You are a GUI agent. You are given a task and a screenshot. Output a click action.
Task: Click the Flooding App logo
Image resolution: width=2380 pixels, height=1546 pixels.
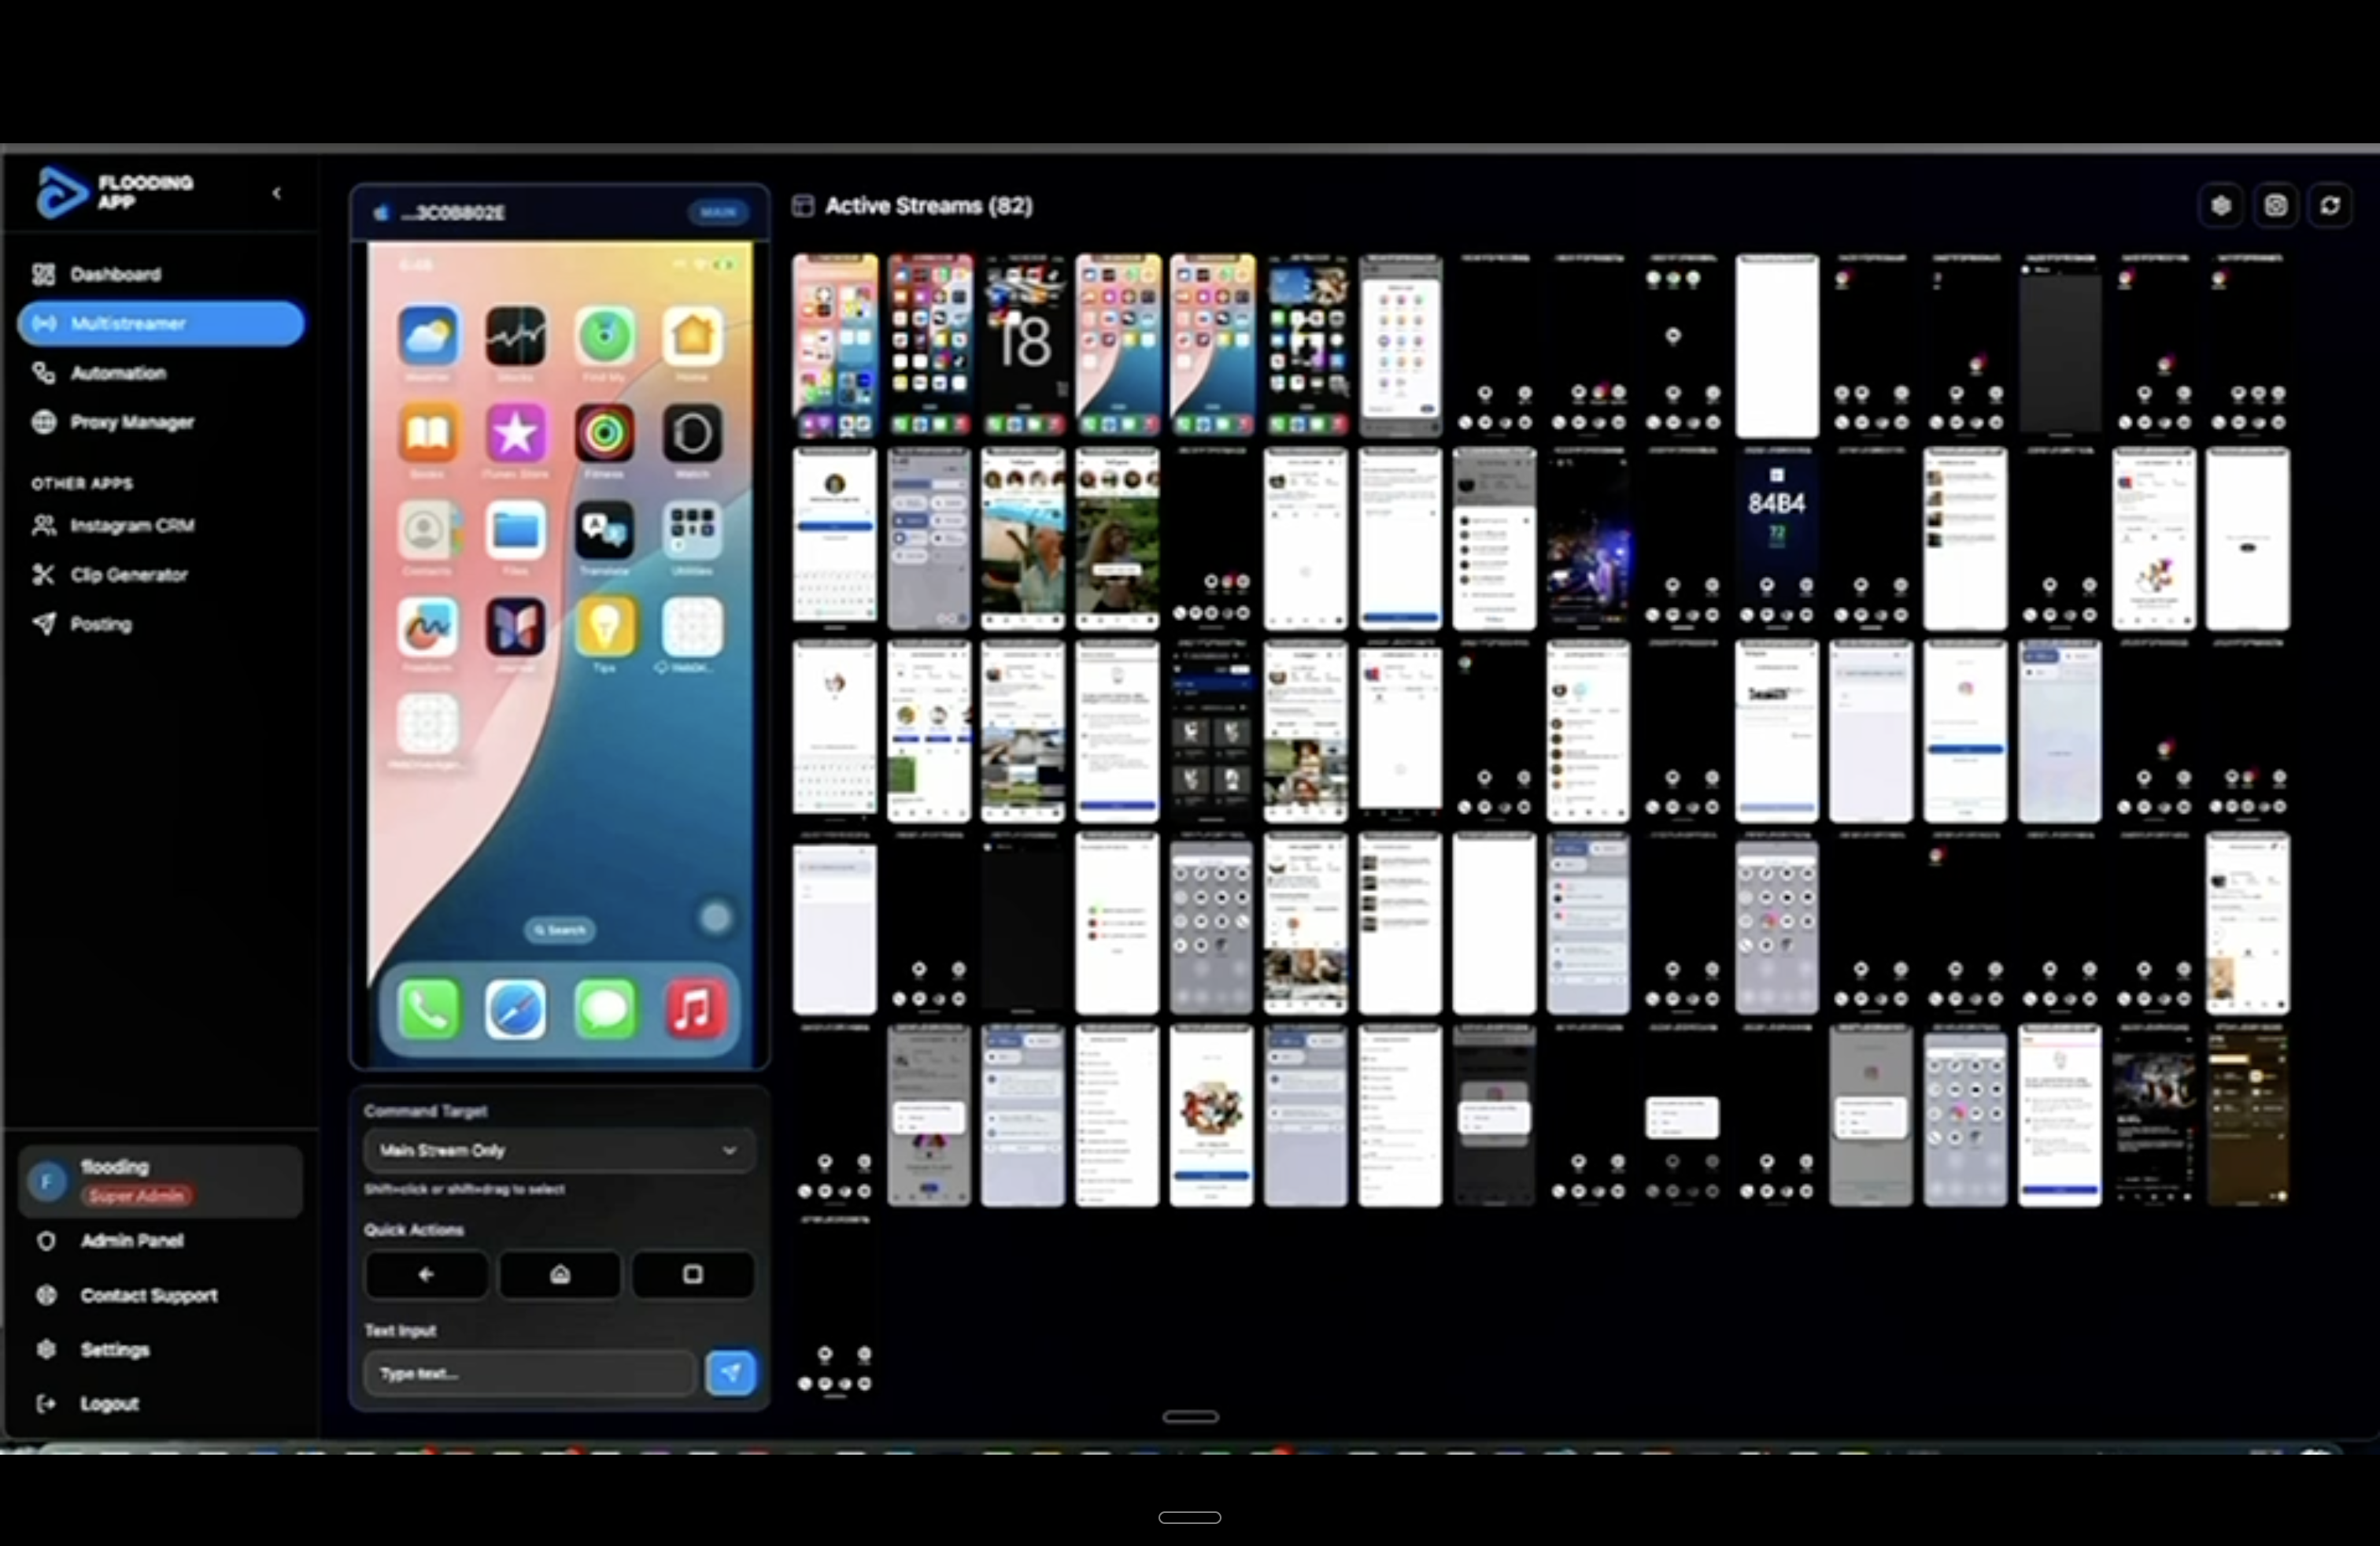pyautogui.click(x=114, y=192)
